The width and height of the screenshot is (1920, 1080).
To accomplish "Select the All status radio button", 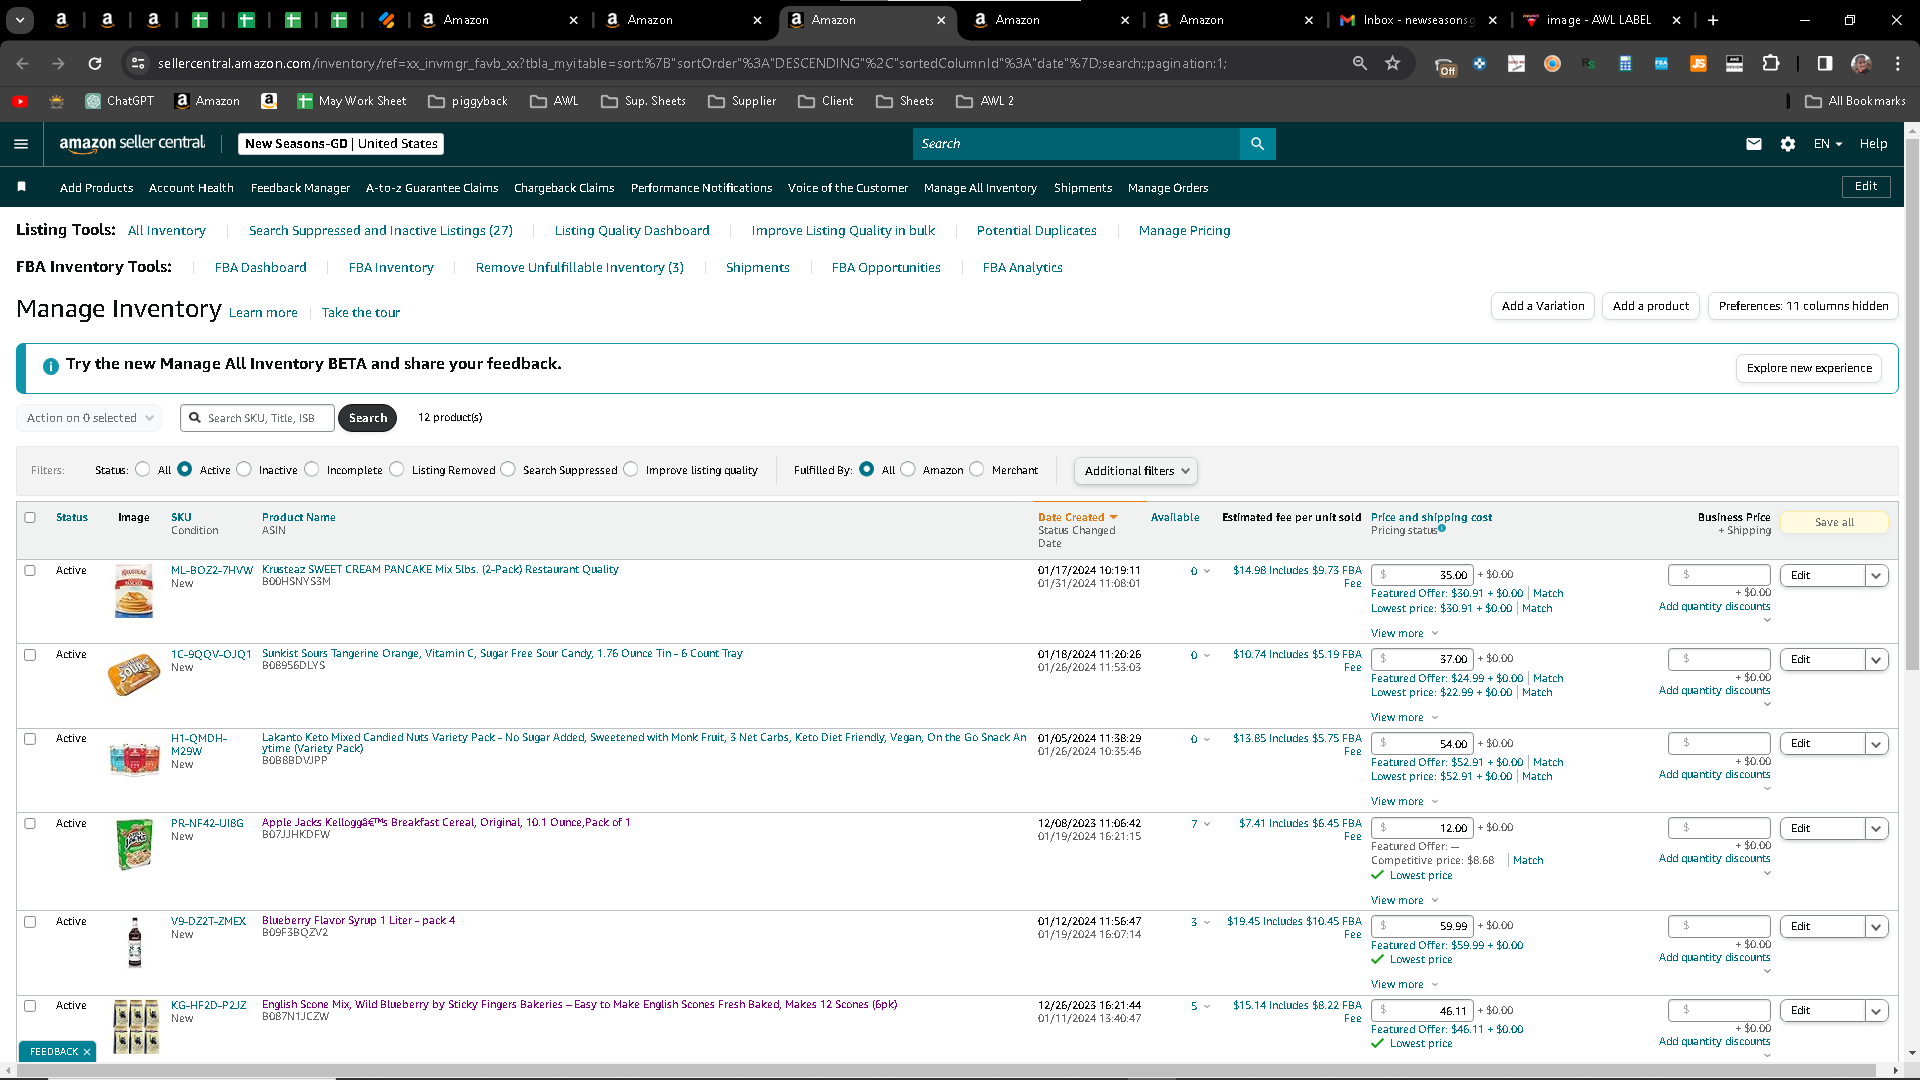I will (x=143, y=469).
